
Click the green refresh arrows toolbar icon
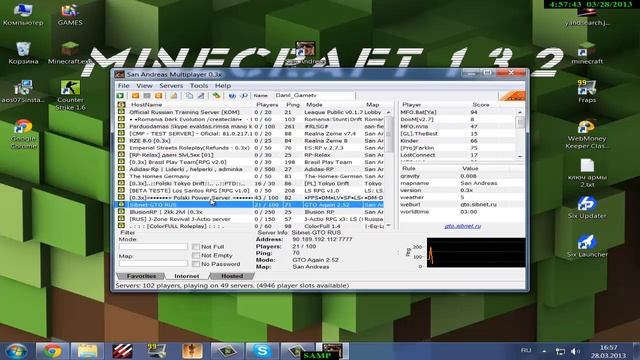click(x=216, y=96)
